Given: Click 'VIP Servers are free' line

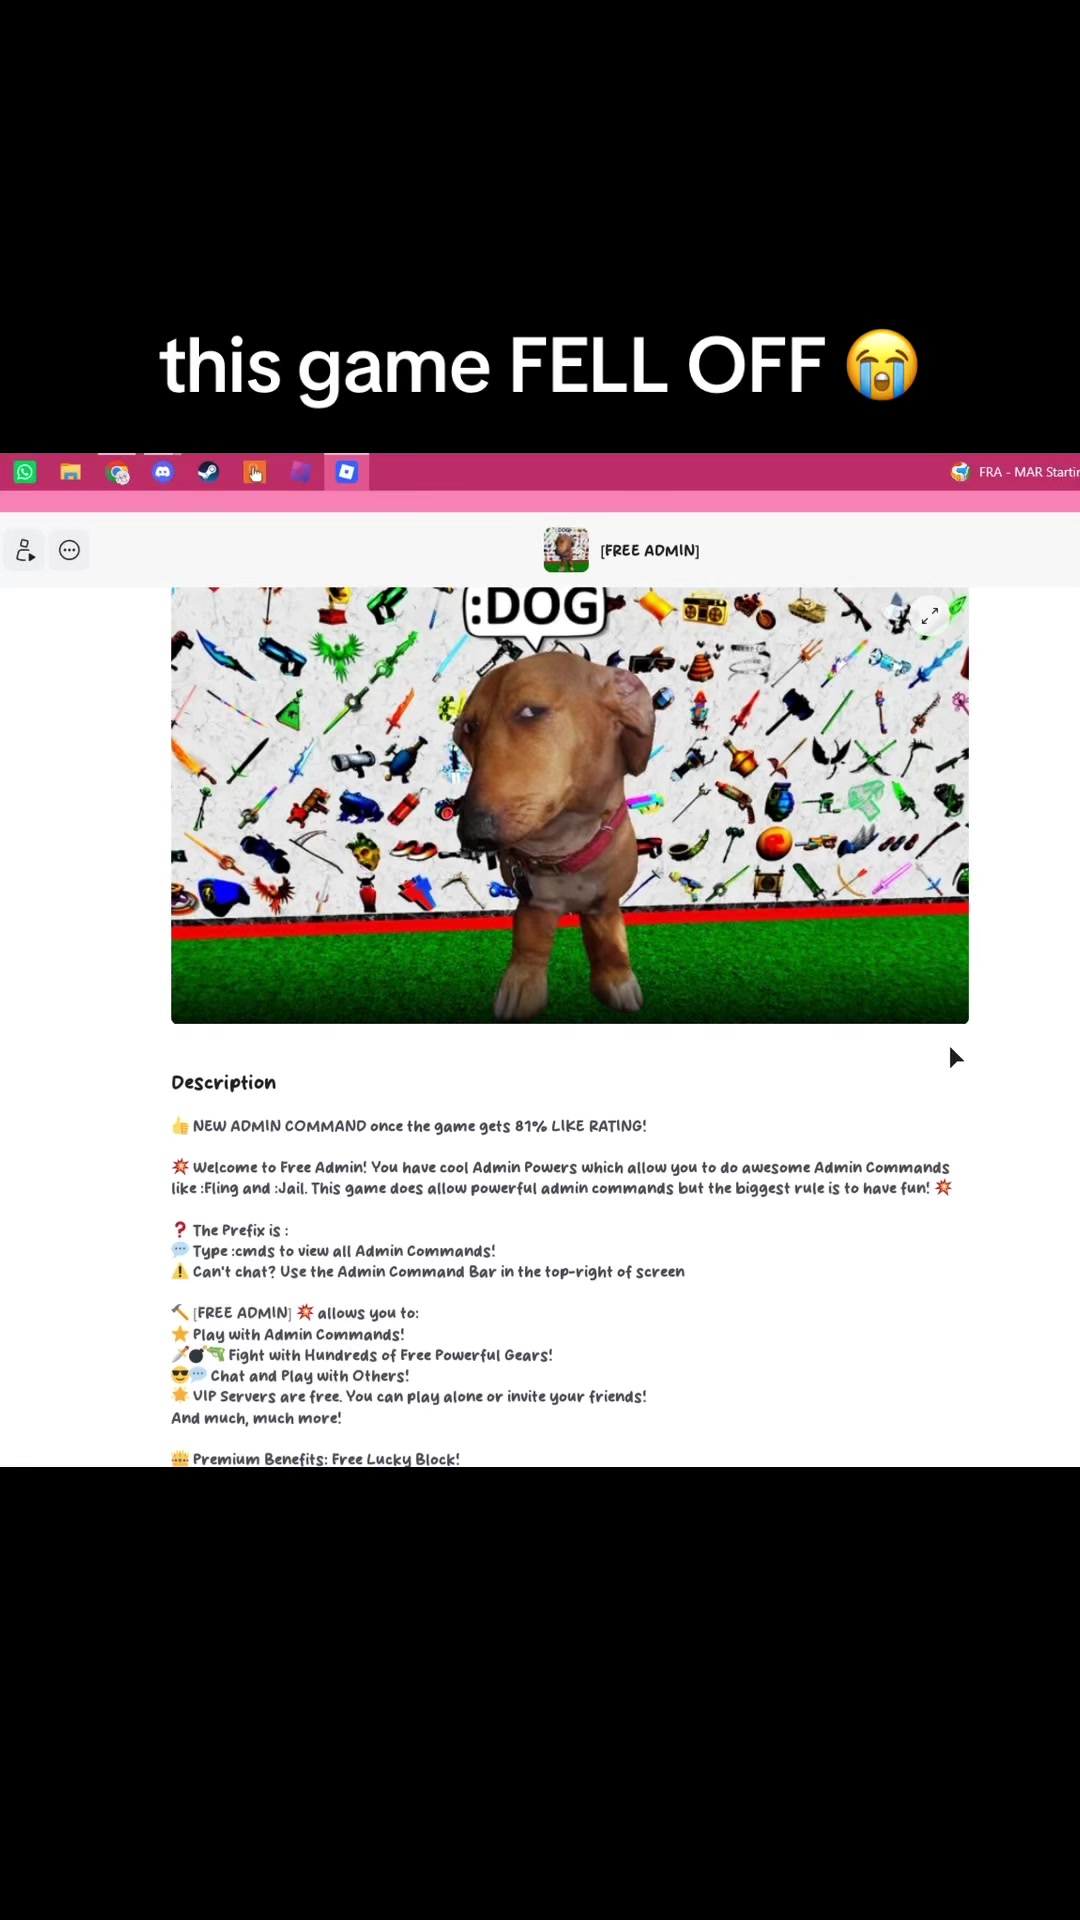Looking at the screenshot, I should (x=409, y=1397).
